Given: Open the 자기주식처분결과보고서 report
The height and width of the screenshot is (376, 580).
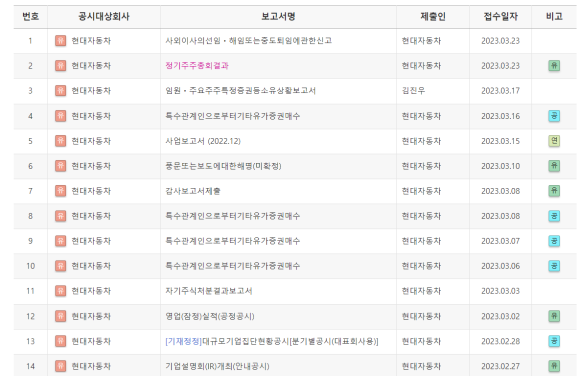Looking at the screenshot, I should pos(209,291).
